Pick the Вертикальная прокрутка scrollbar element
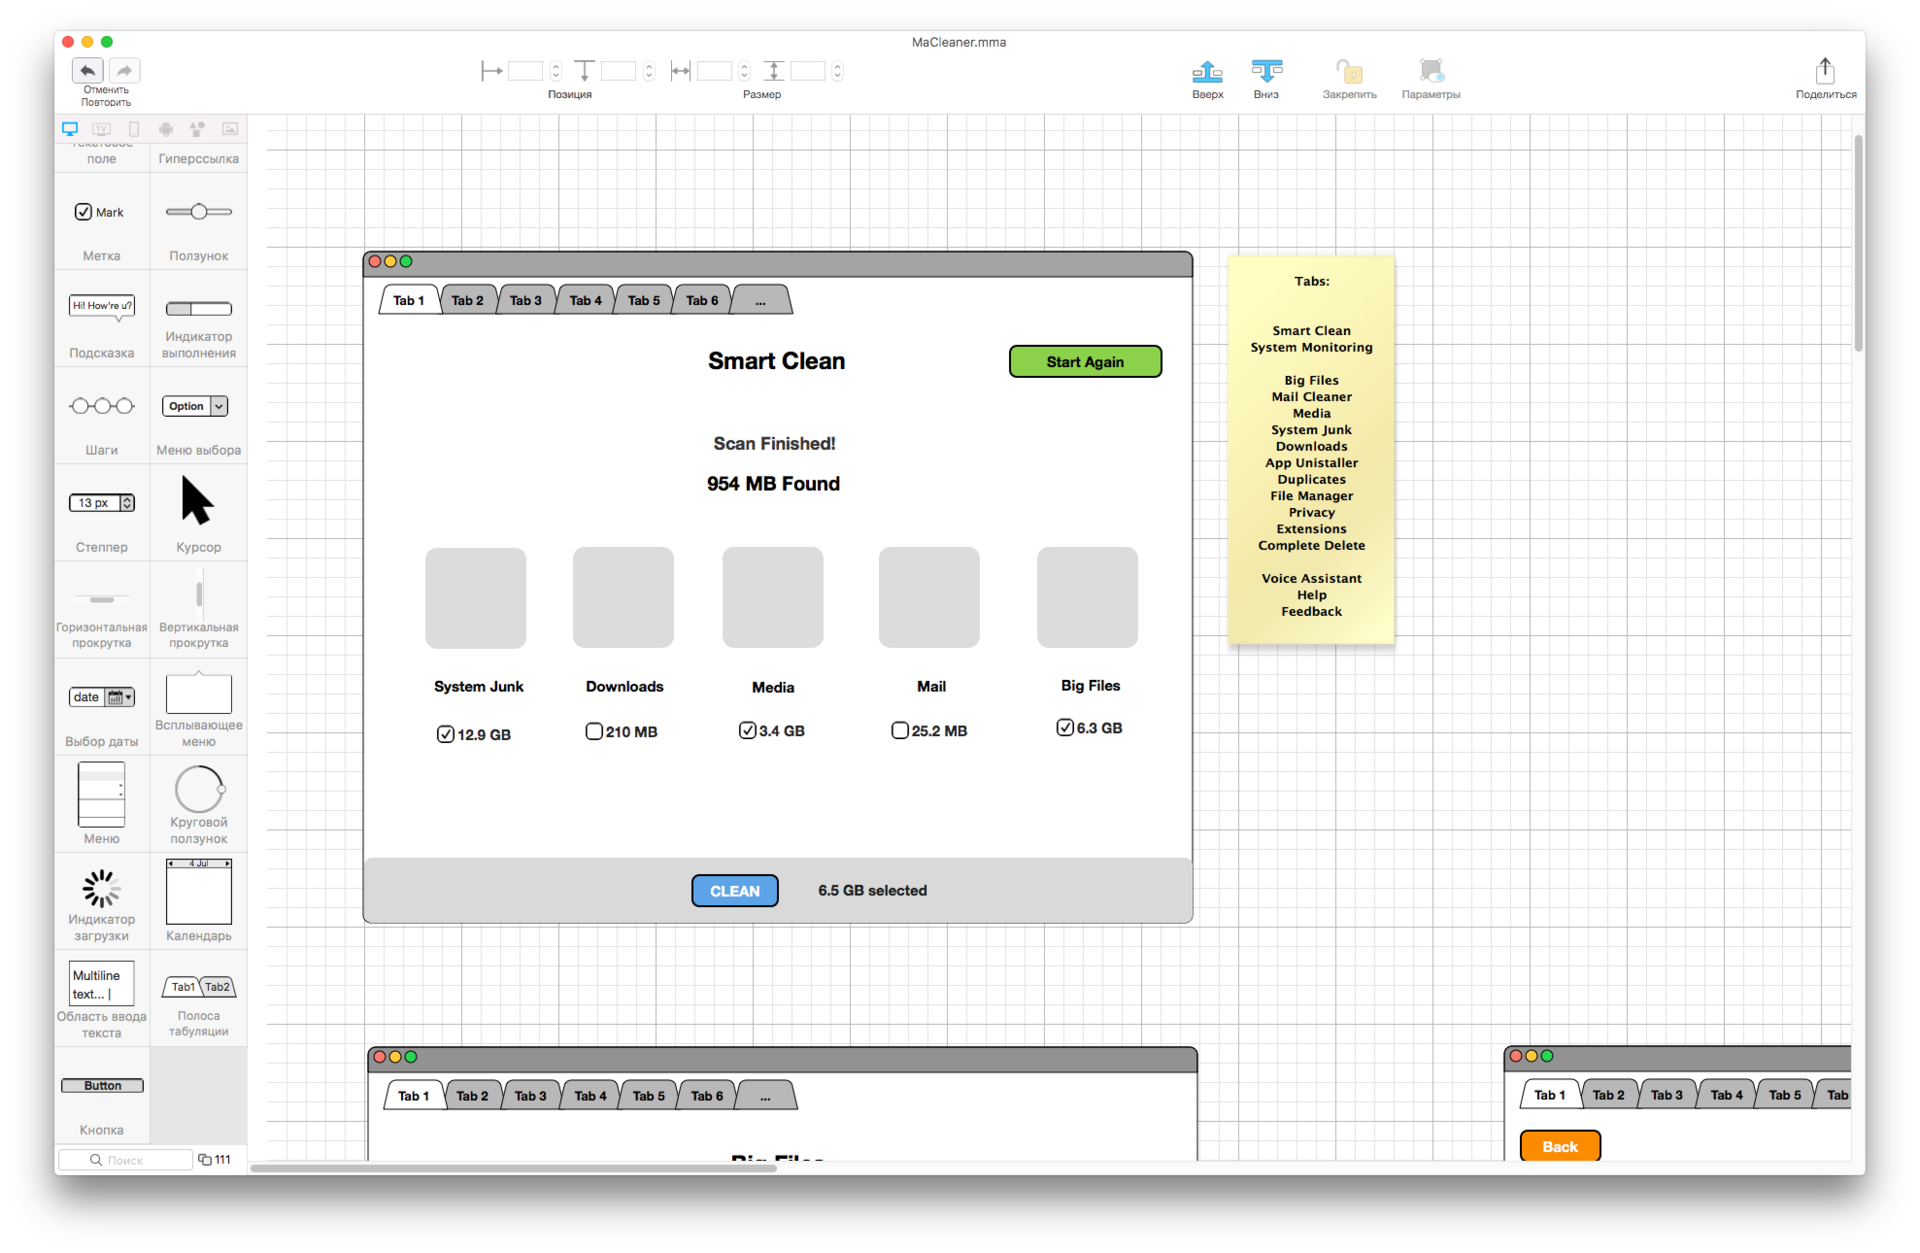This screenshot has height=1253, width=1920. pos(198,610)
